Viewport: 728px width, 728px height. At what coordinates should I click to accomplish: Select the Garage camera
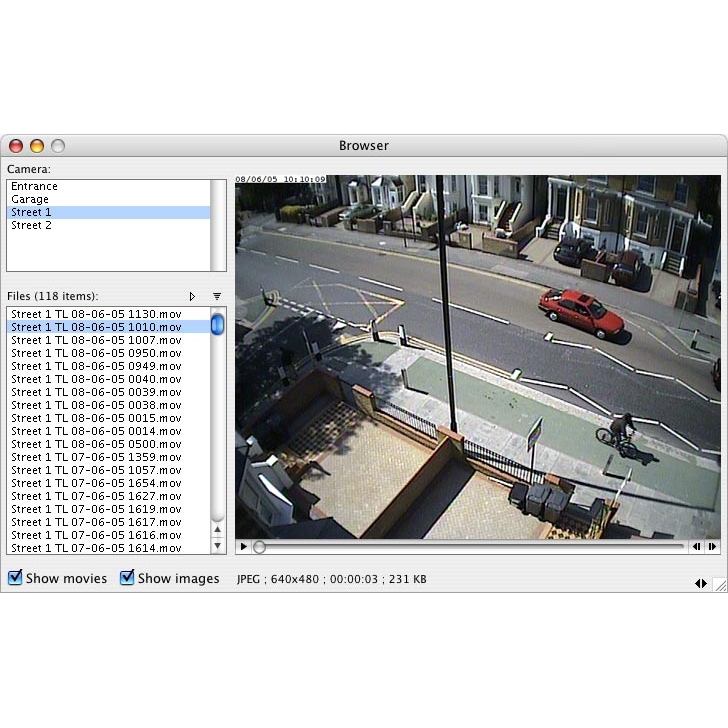tap(30, 199)
